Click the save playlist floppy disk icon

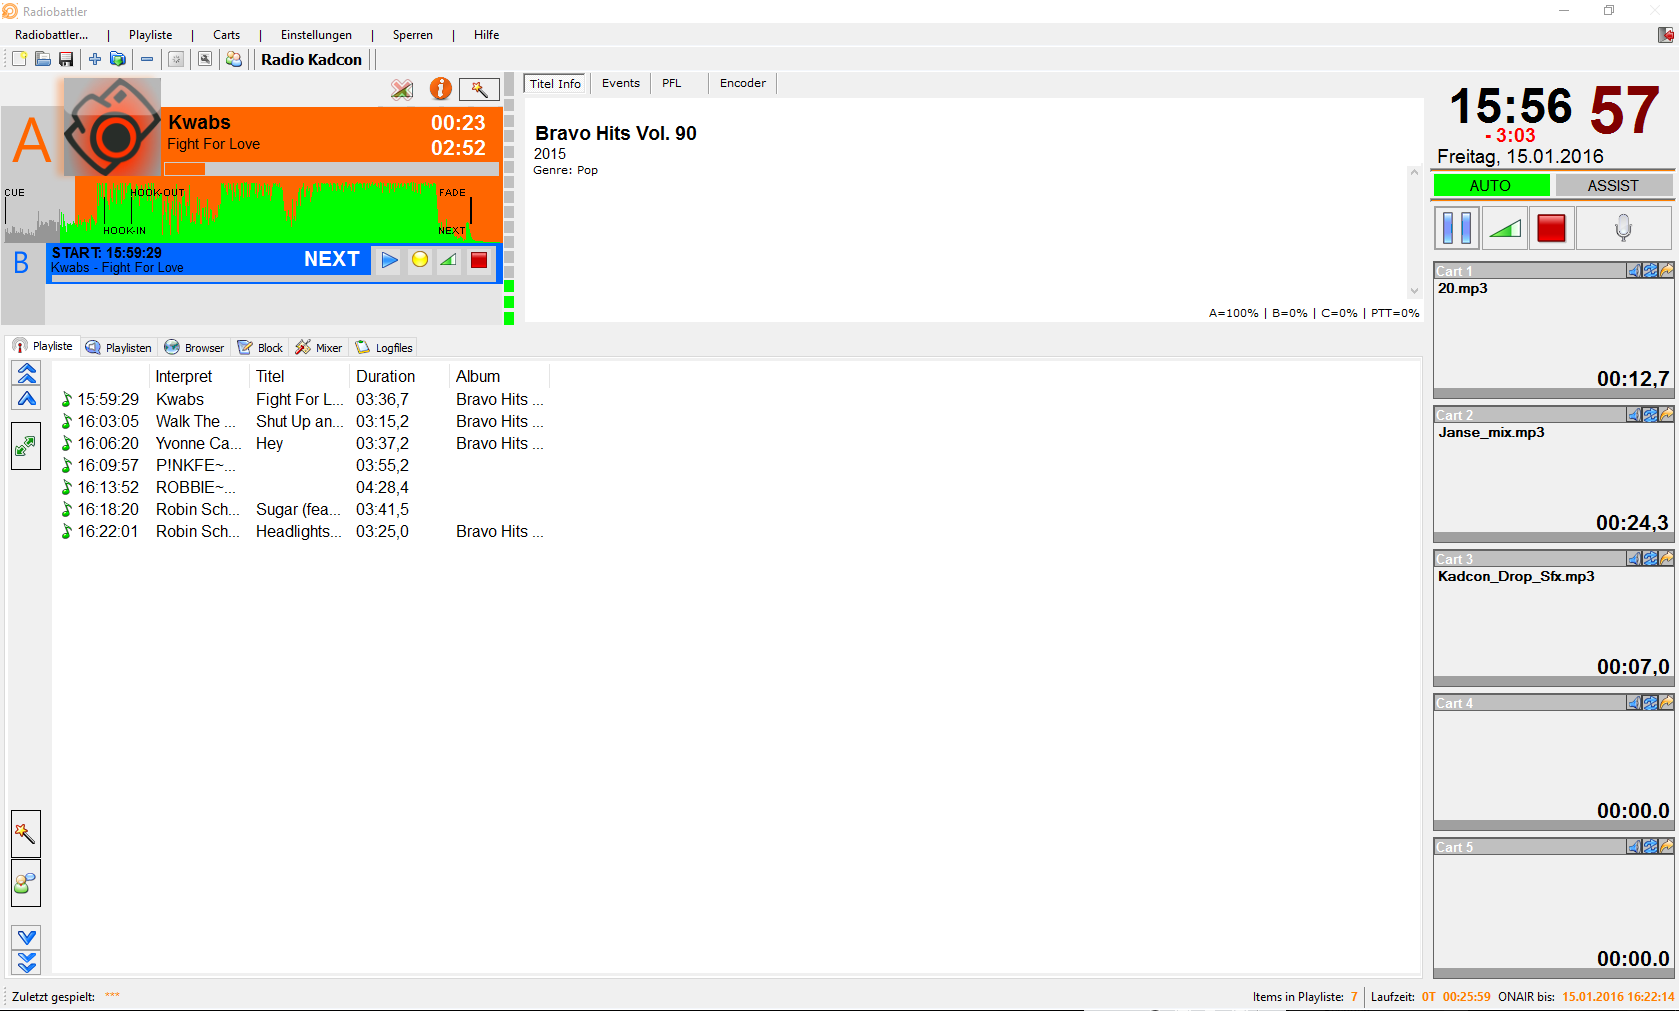(66, 60)
